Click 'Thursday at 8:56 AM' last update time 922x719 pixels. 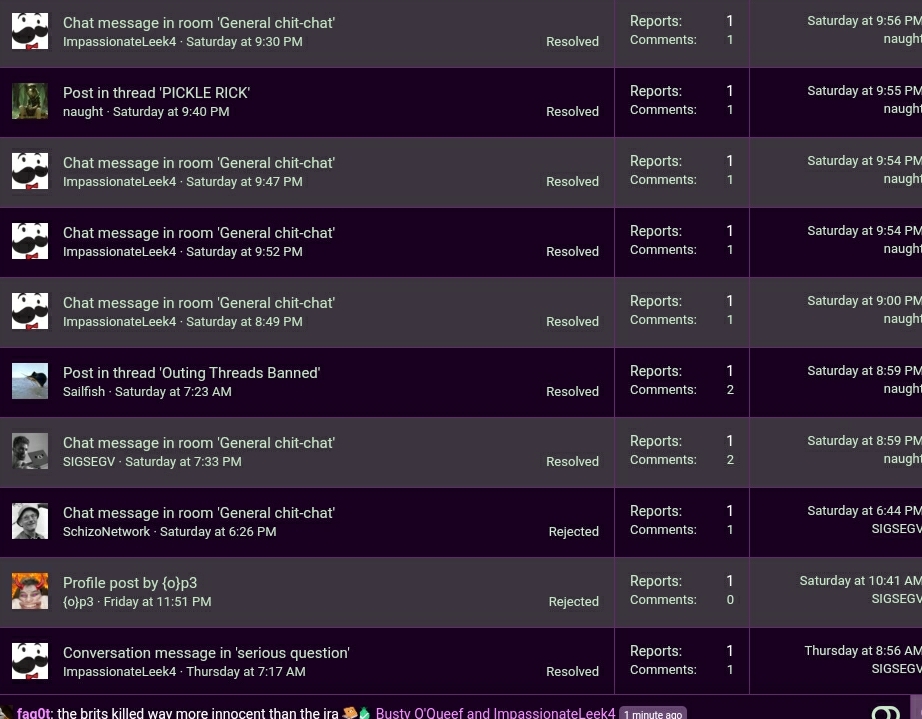tap(863, 650)
